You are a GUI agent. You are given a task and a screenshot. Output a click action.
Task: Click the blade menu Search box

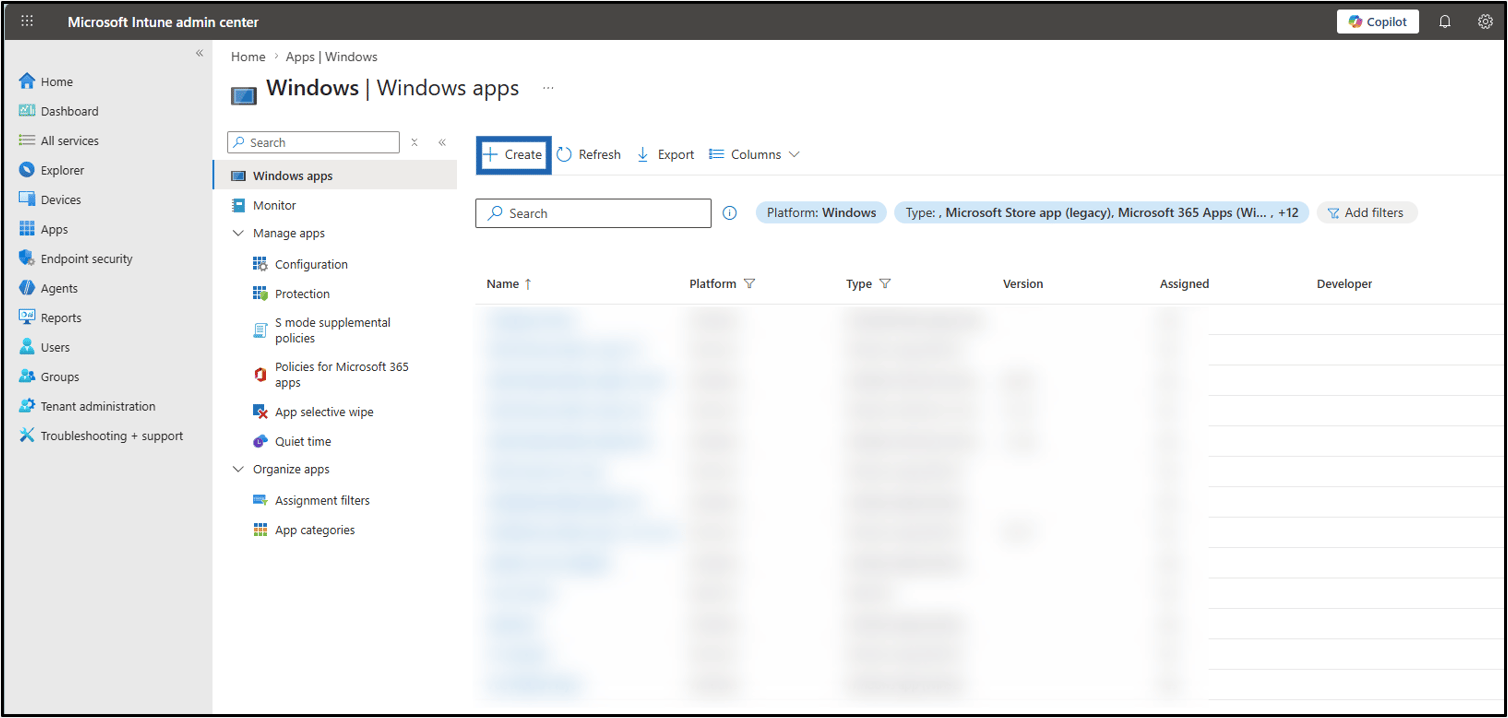coord(313,143)
